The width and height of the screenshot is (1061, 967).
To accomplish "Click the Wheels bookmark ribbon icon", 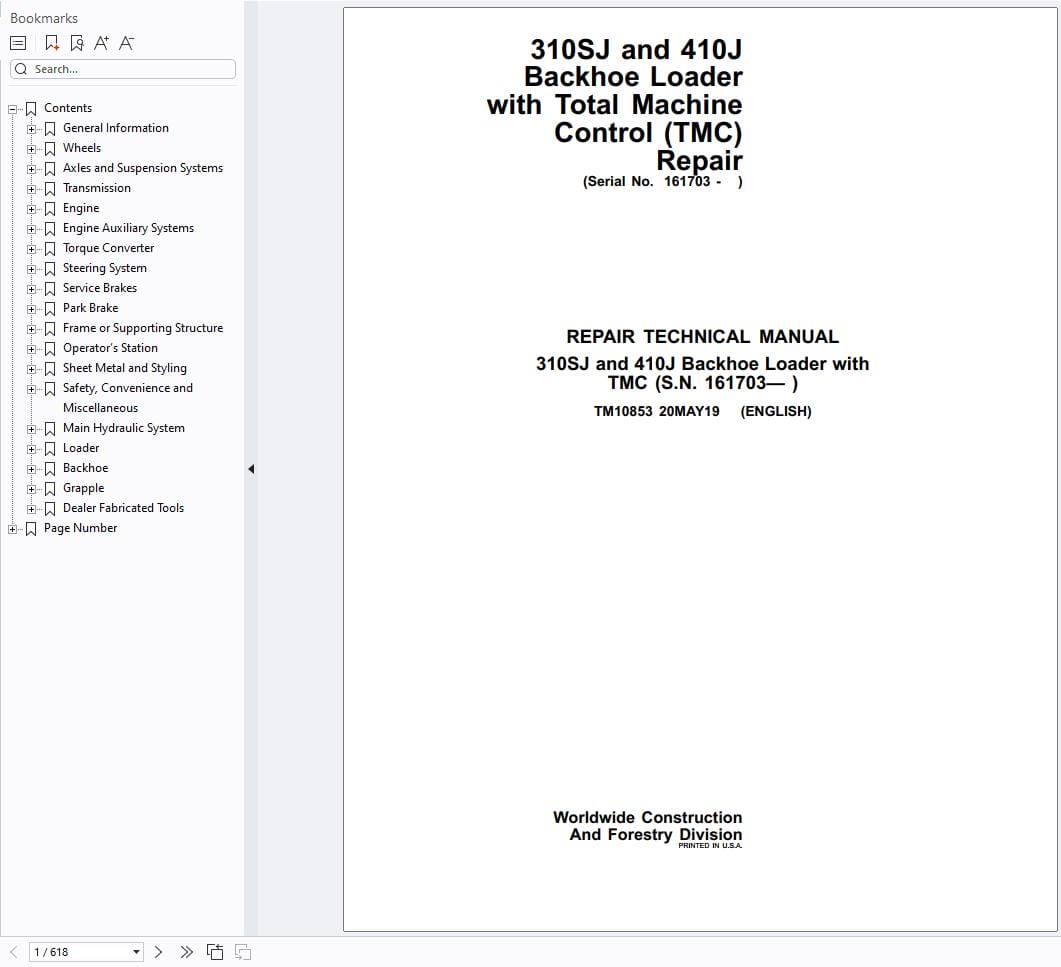I will coord(50,149).
